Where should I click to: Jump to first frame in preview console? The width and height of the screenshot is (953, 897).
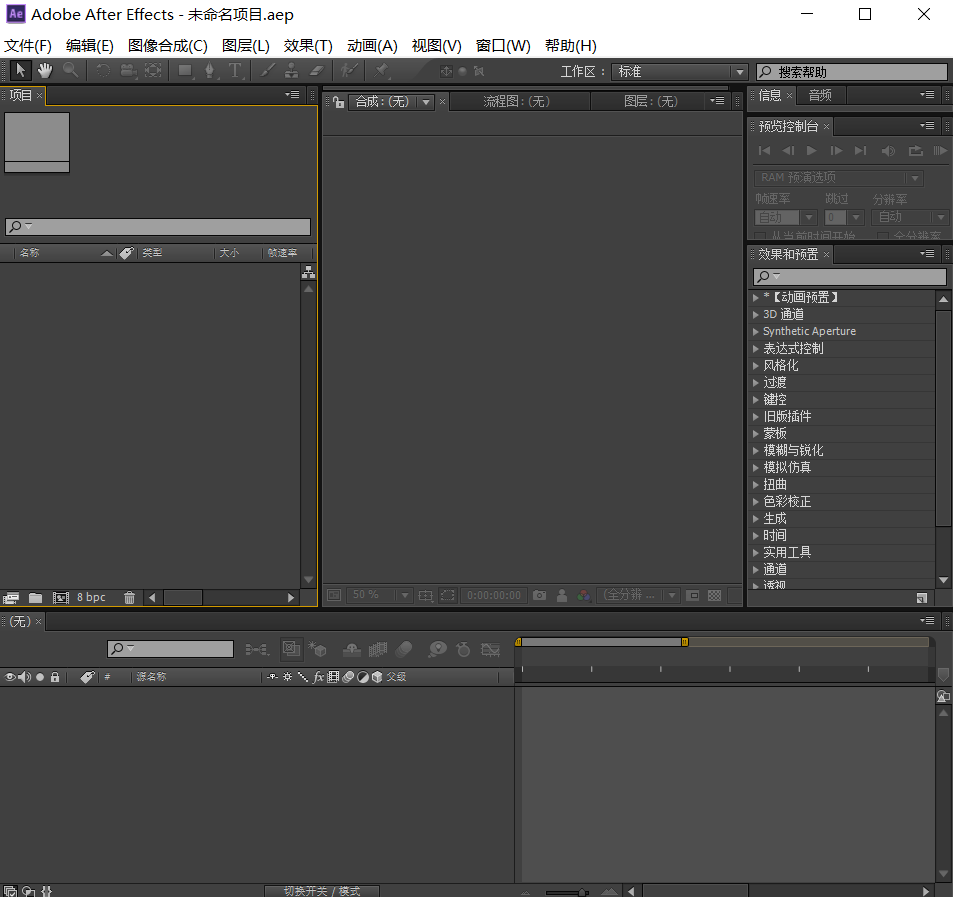coord(765,151)
